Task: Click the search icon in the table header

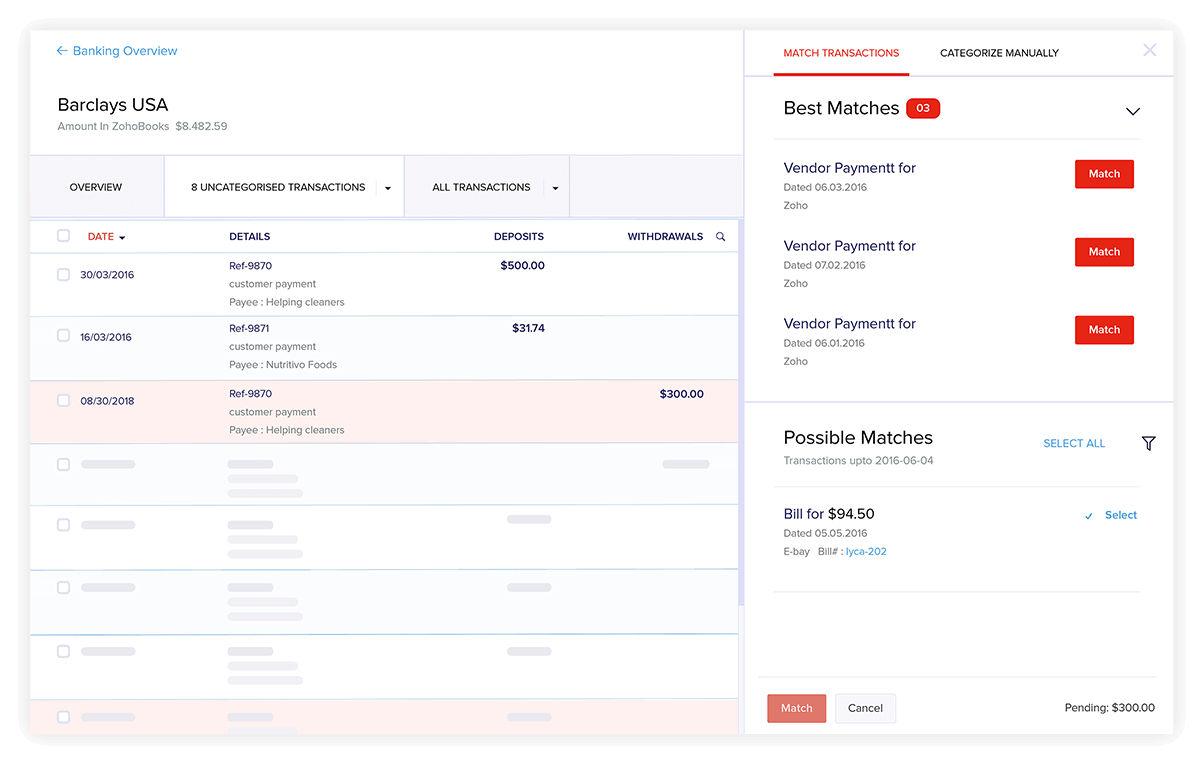Action: [721, 237]
